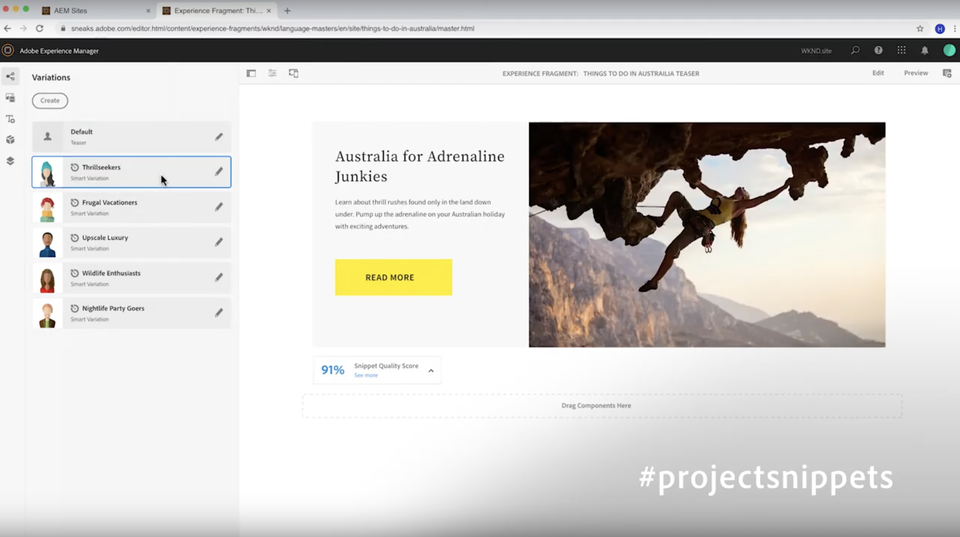This screenshot has width=960, height=537.
Task: Open the Content Tree layers icon
Action: [x=10, y=161]
